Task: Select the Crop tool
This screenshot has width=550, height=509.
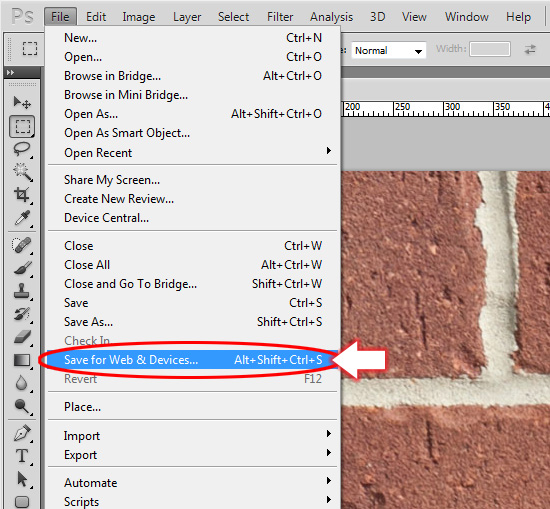Action: pos(22,195)
